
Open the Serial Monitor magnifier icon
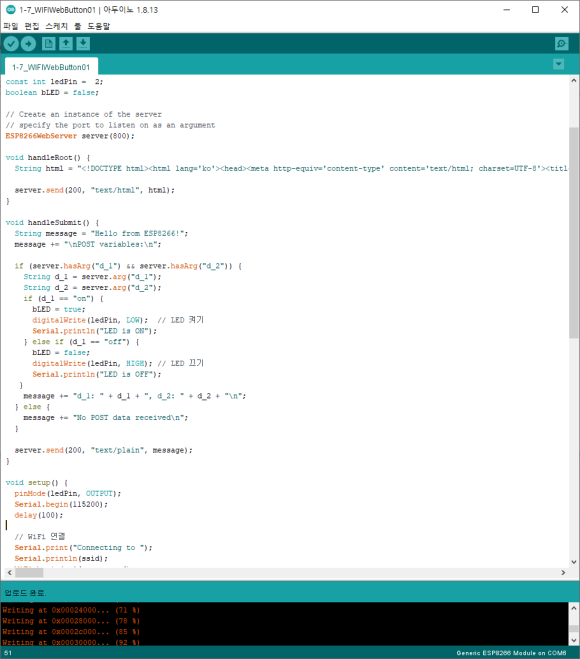(562, 44)
